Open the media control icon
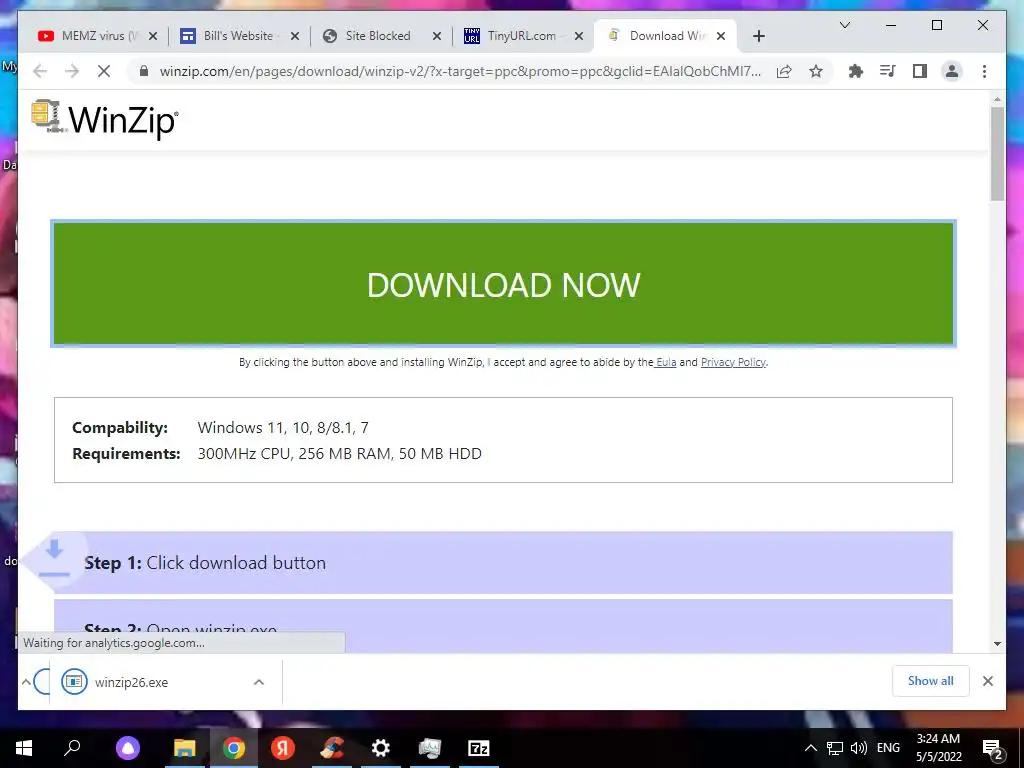1024x768 pixels. pyautogui.click(x=888, y=71)
